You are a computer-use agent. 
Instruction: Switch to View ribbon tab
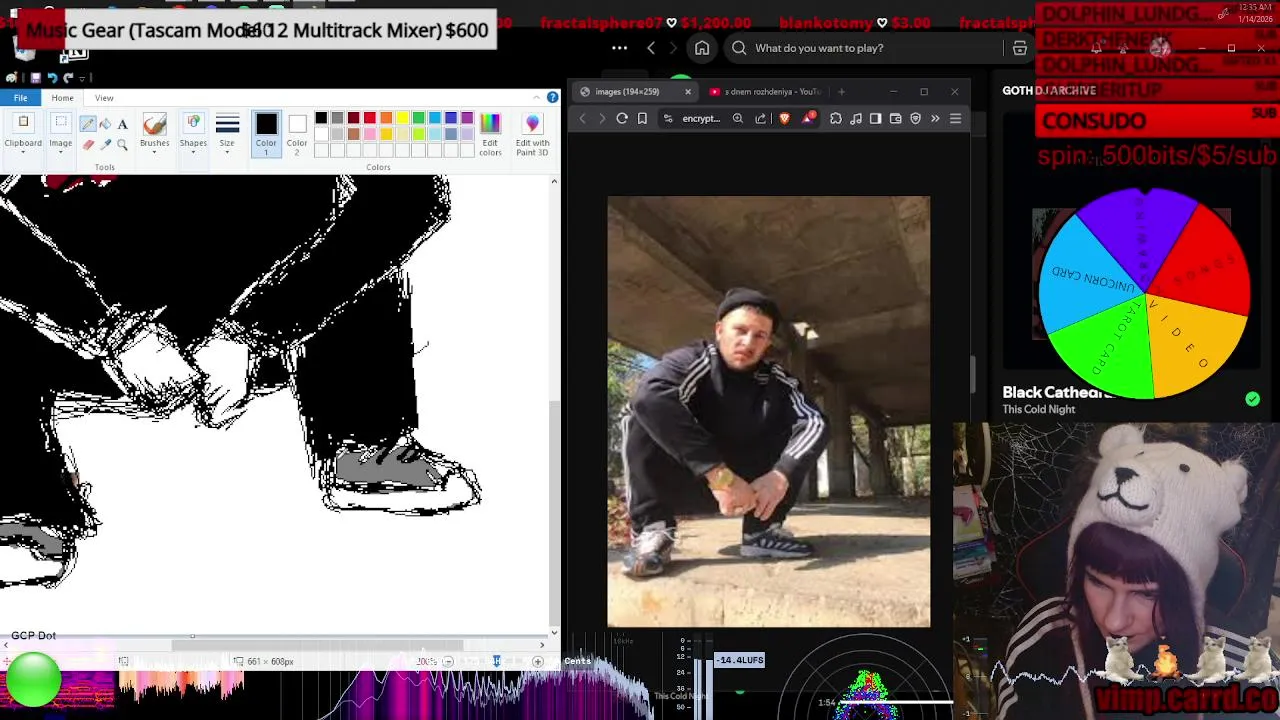(104, 98)
